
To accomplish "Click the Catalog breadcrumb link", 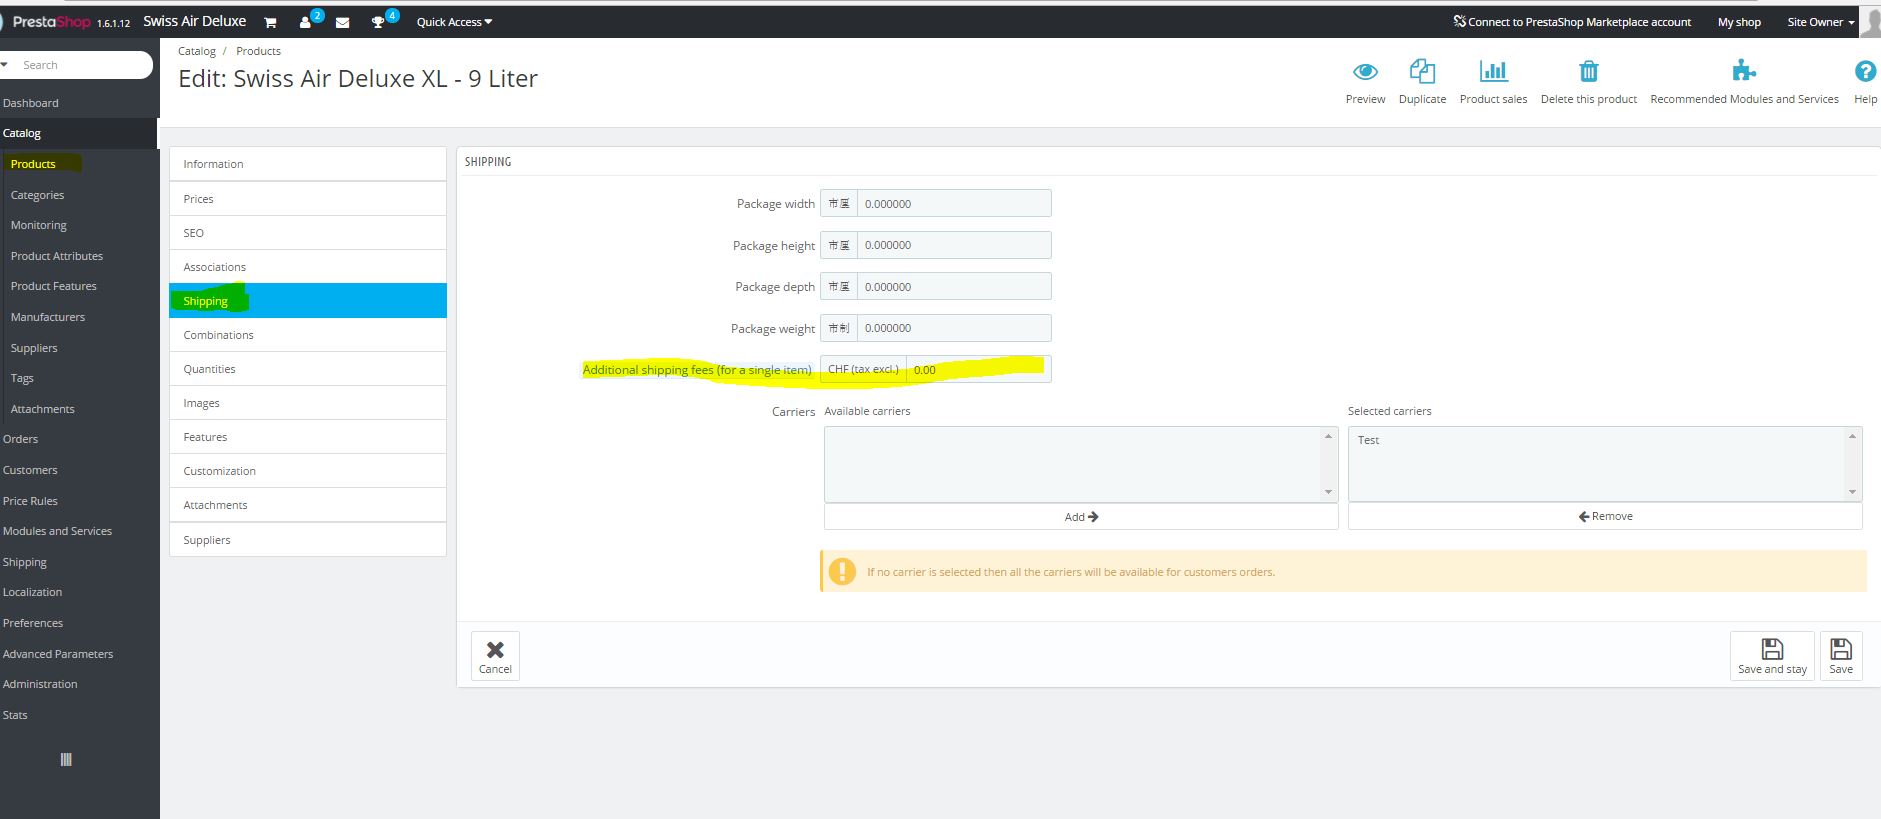I will (x=197, y=51).
